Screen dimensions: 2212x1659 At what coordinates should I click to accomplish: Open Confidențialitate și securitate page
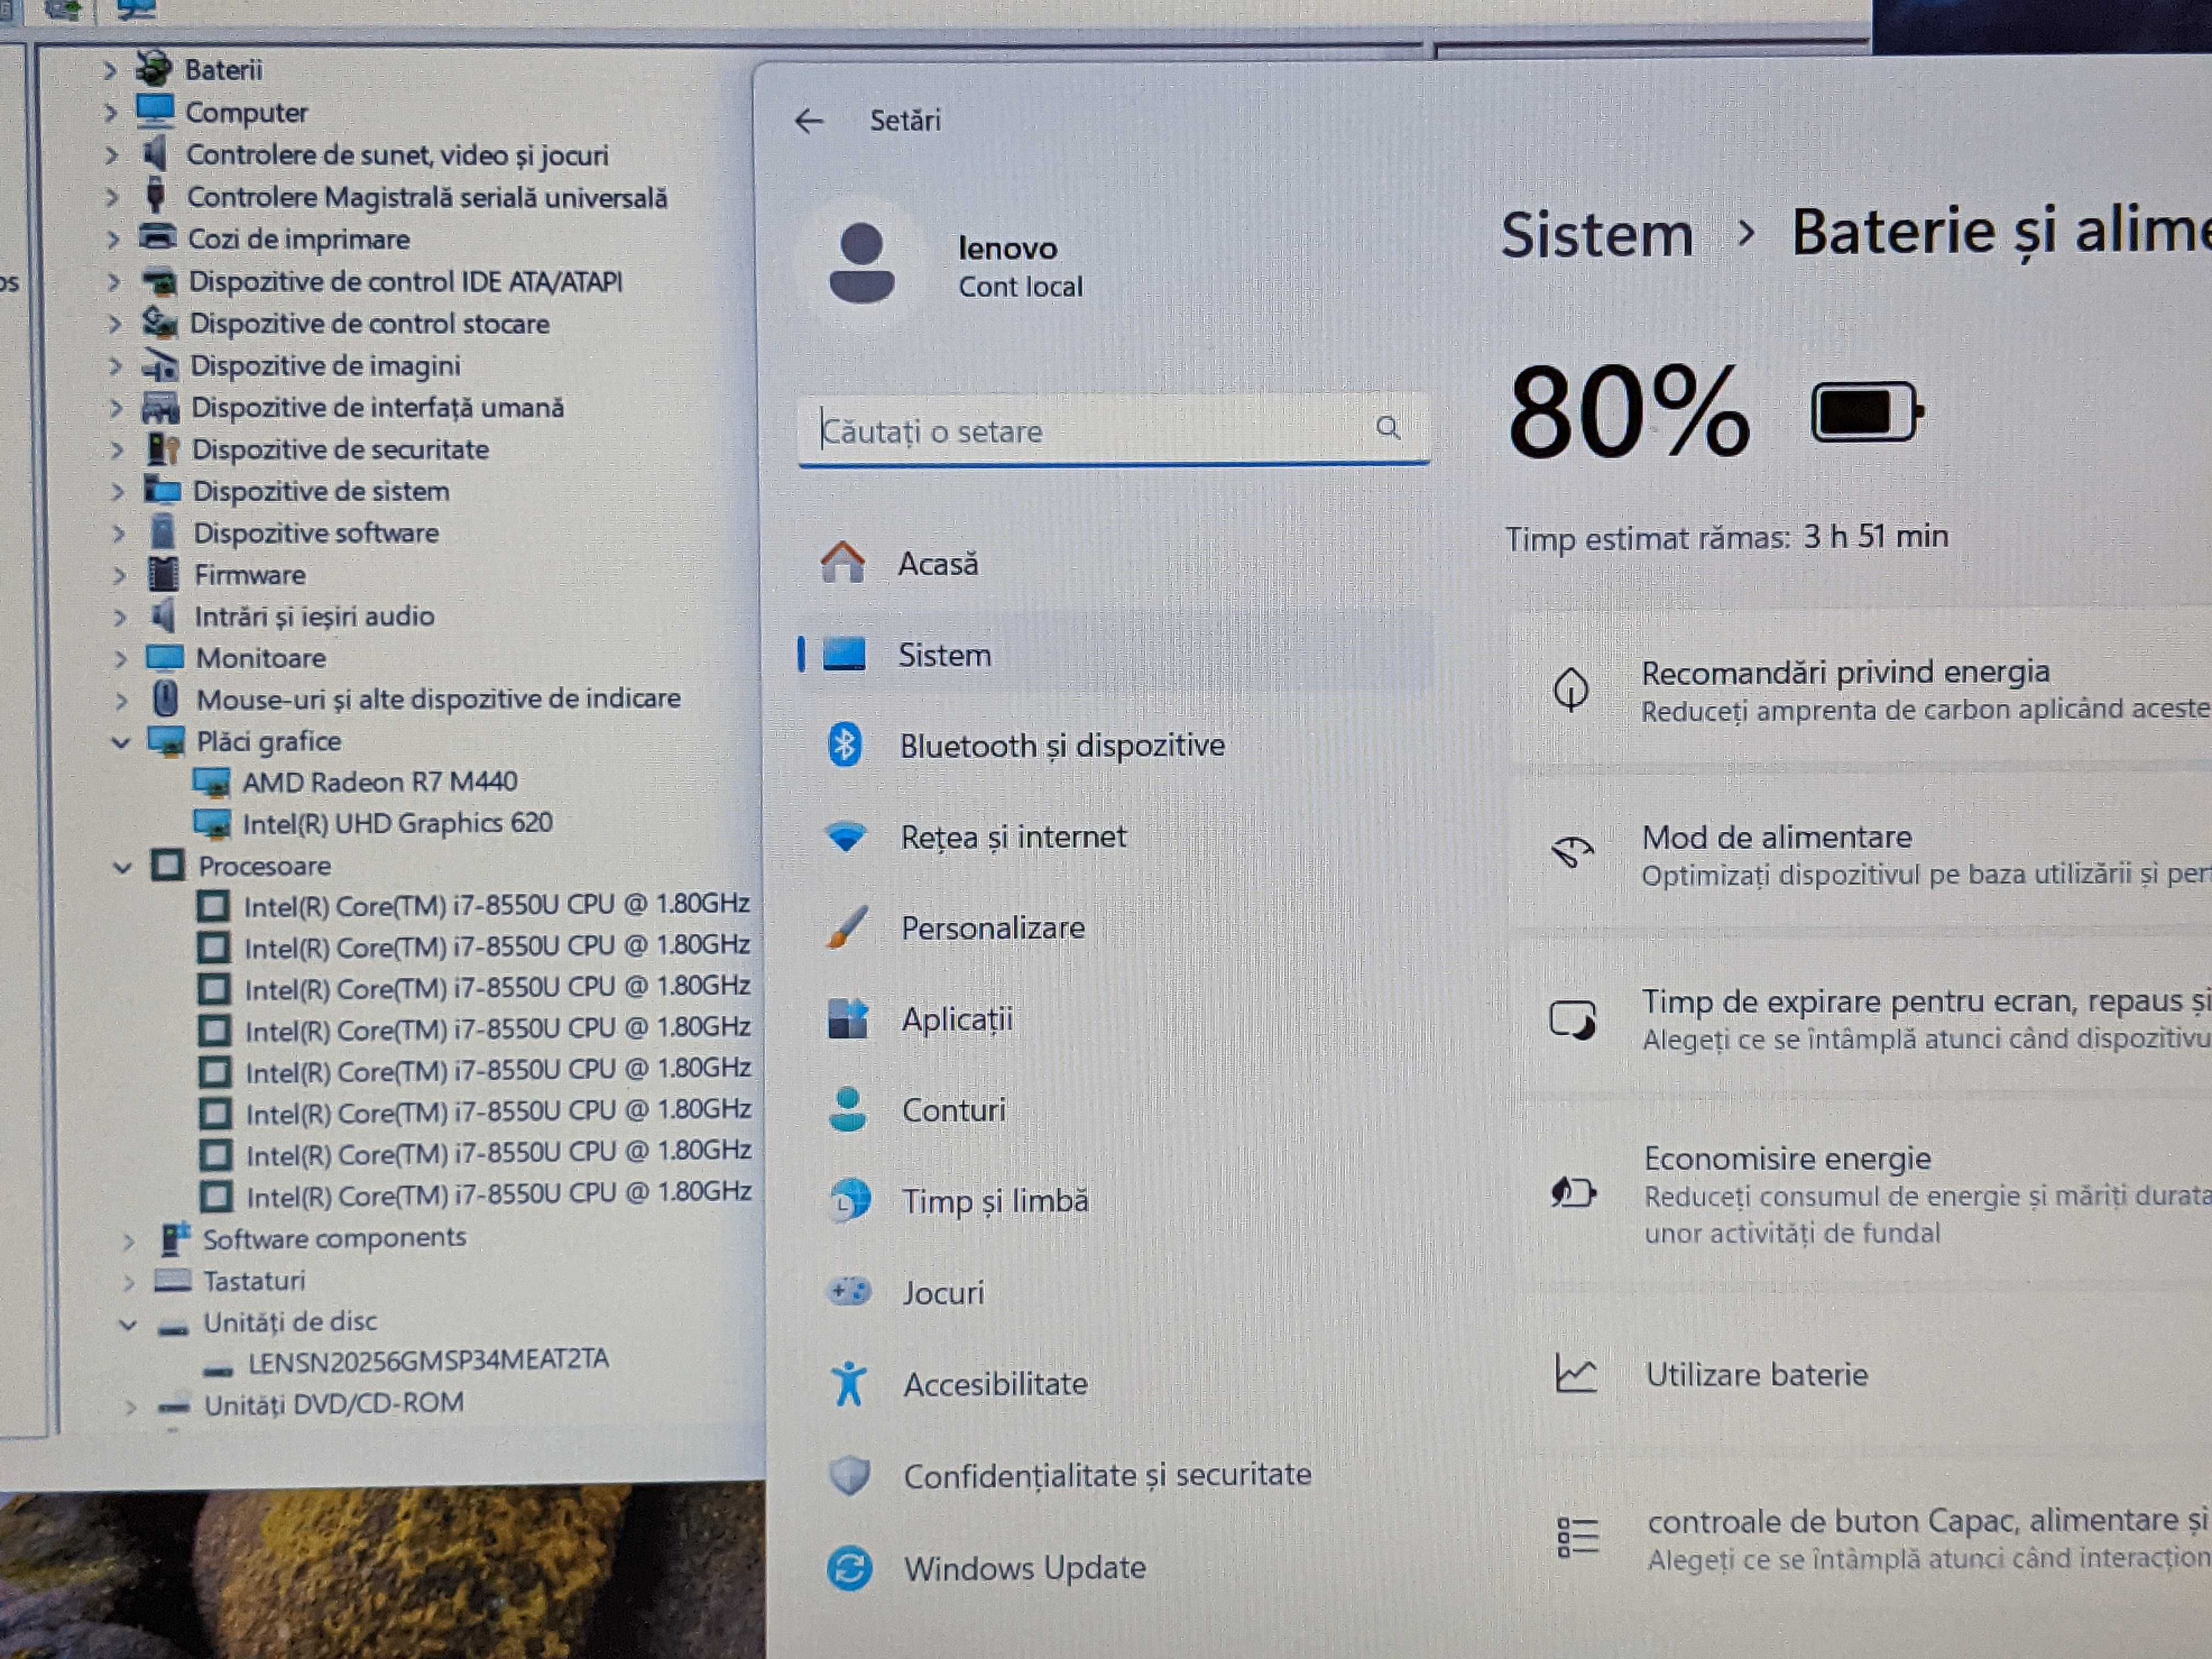pyautogui.click(x=1115, y=1475)
